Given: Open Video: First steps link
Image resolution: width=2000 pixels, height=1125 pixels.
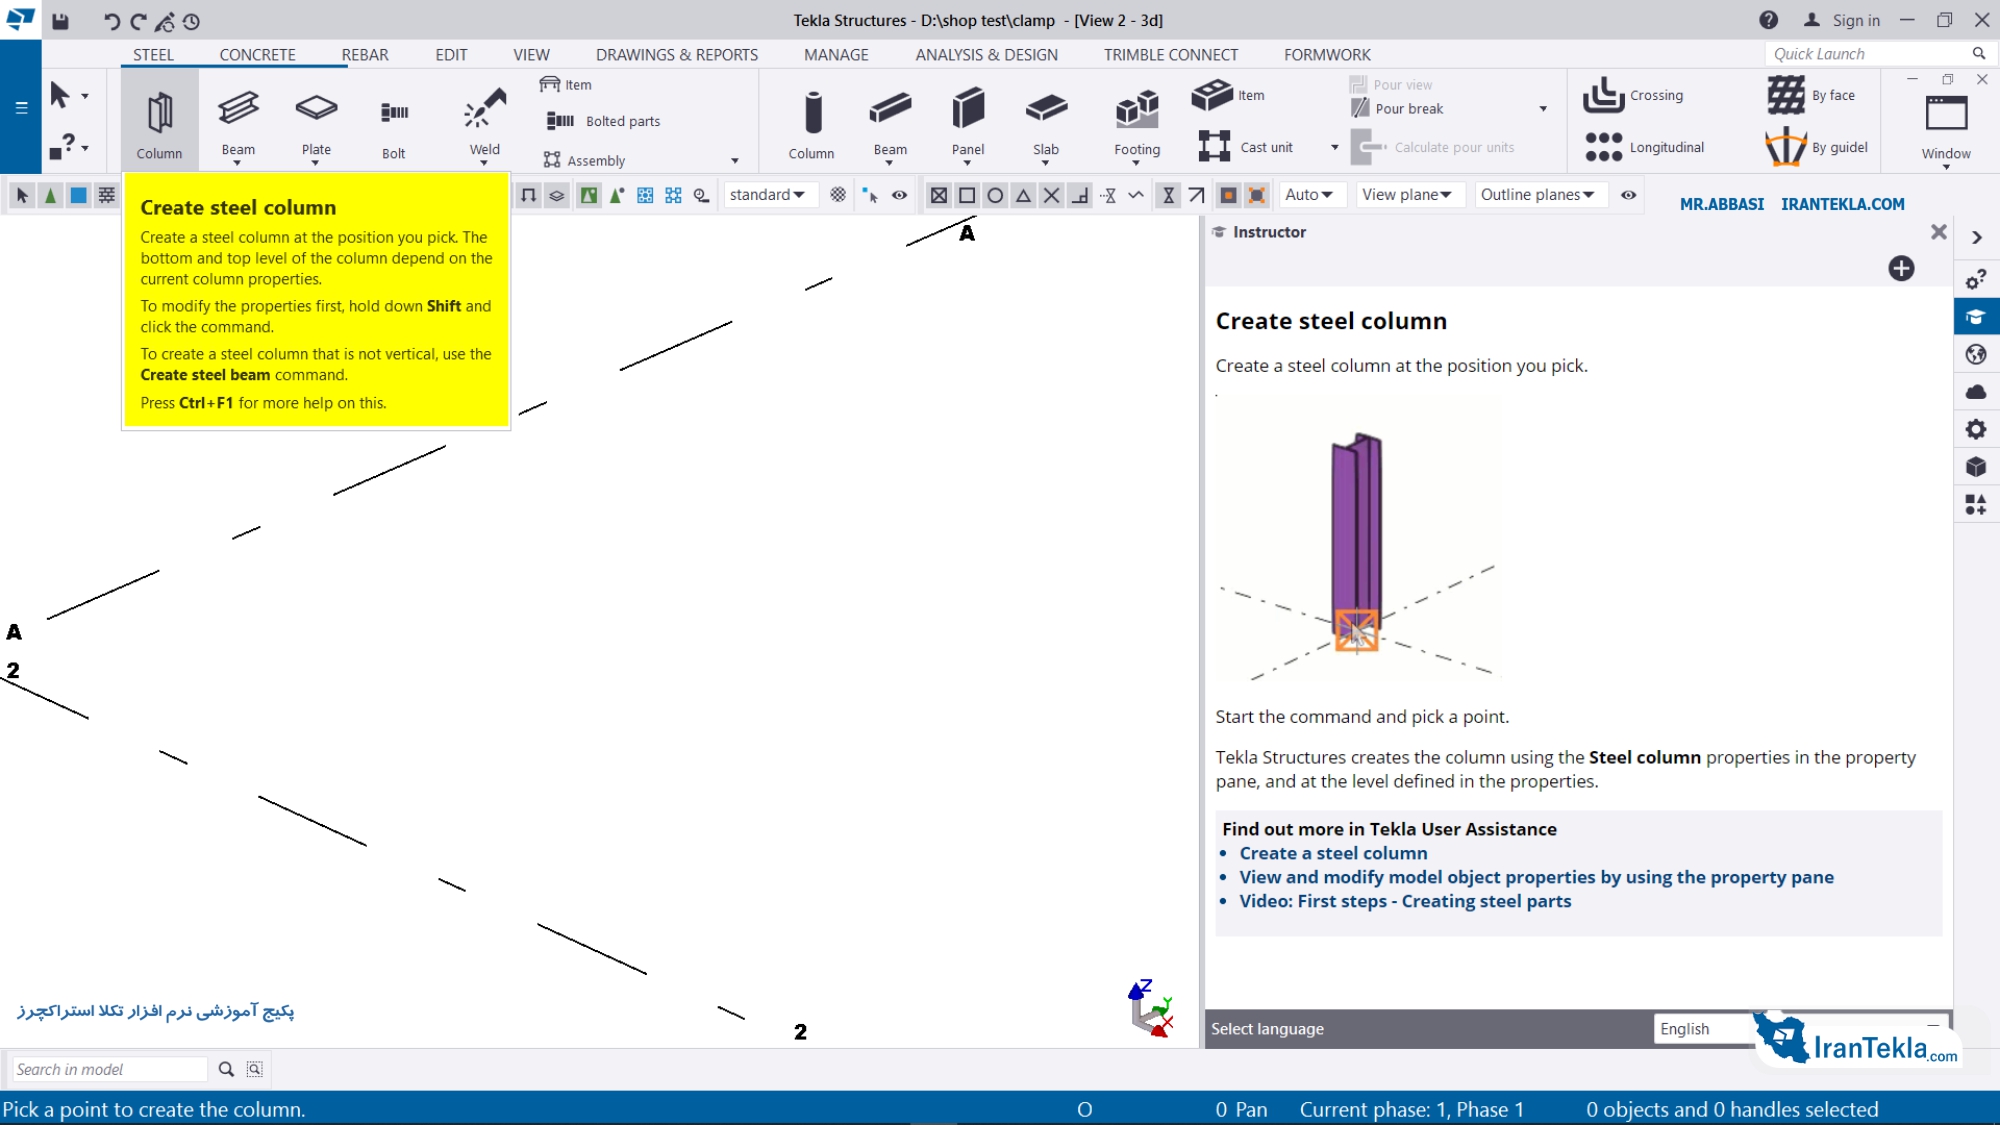Looking at the screenshot, I should click(x=1405, y=901).
